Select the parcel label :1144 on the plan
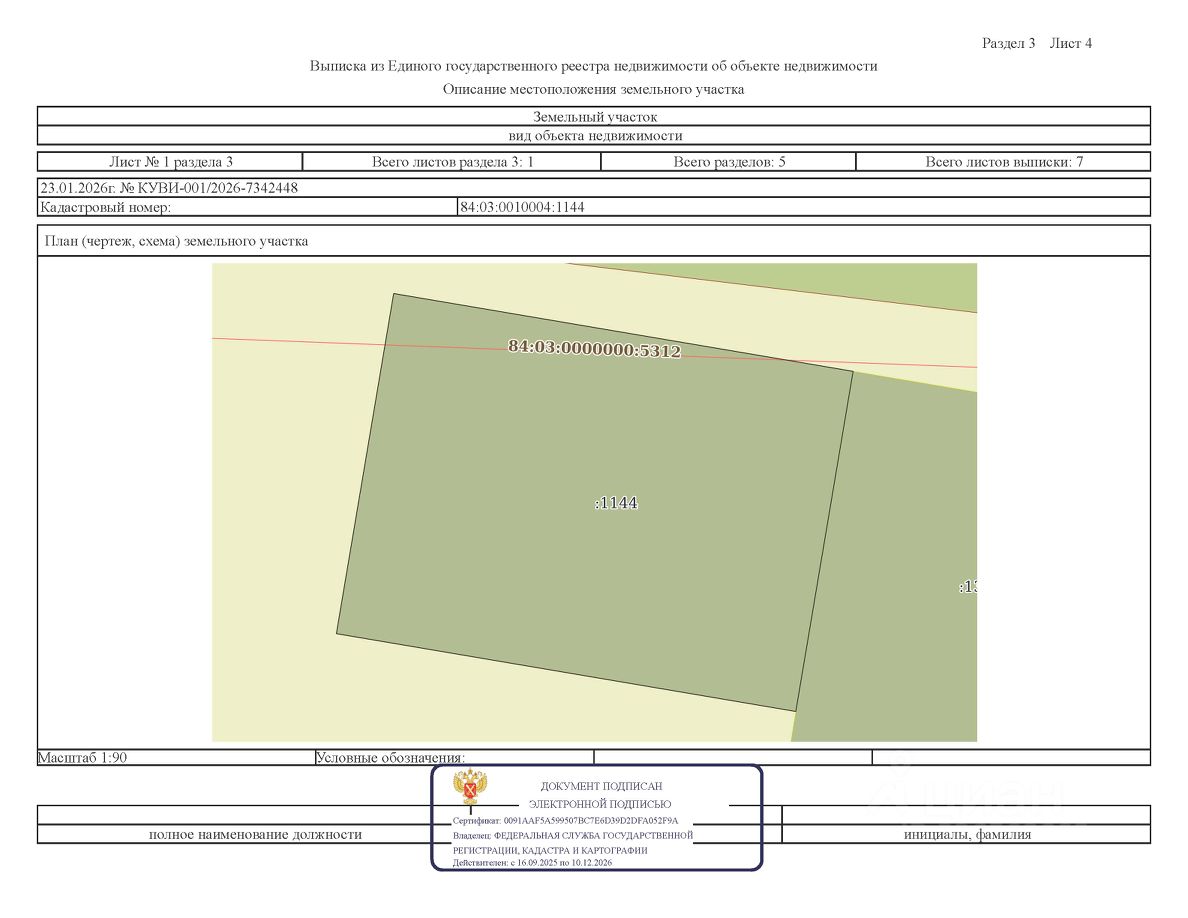 click(x=616, y=503)
